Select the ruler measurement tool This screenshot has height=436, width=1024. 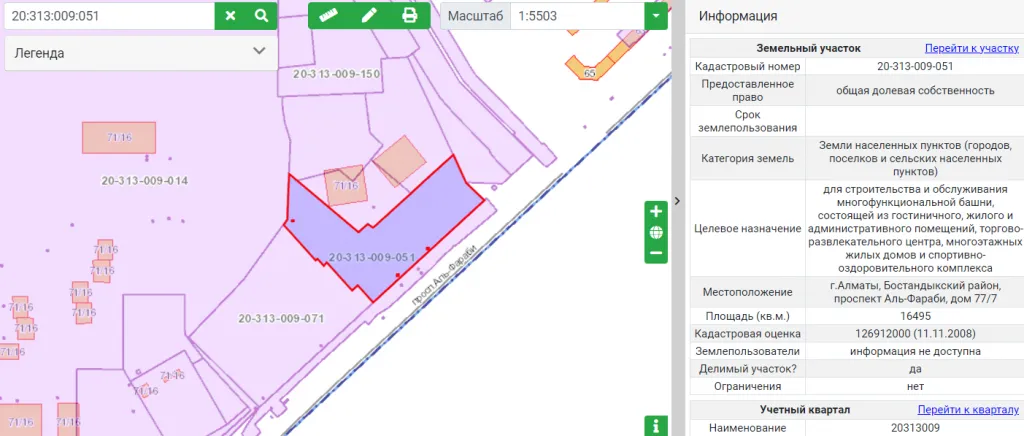[x=328, y=16]
